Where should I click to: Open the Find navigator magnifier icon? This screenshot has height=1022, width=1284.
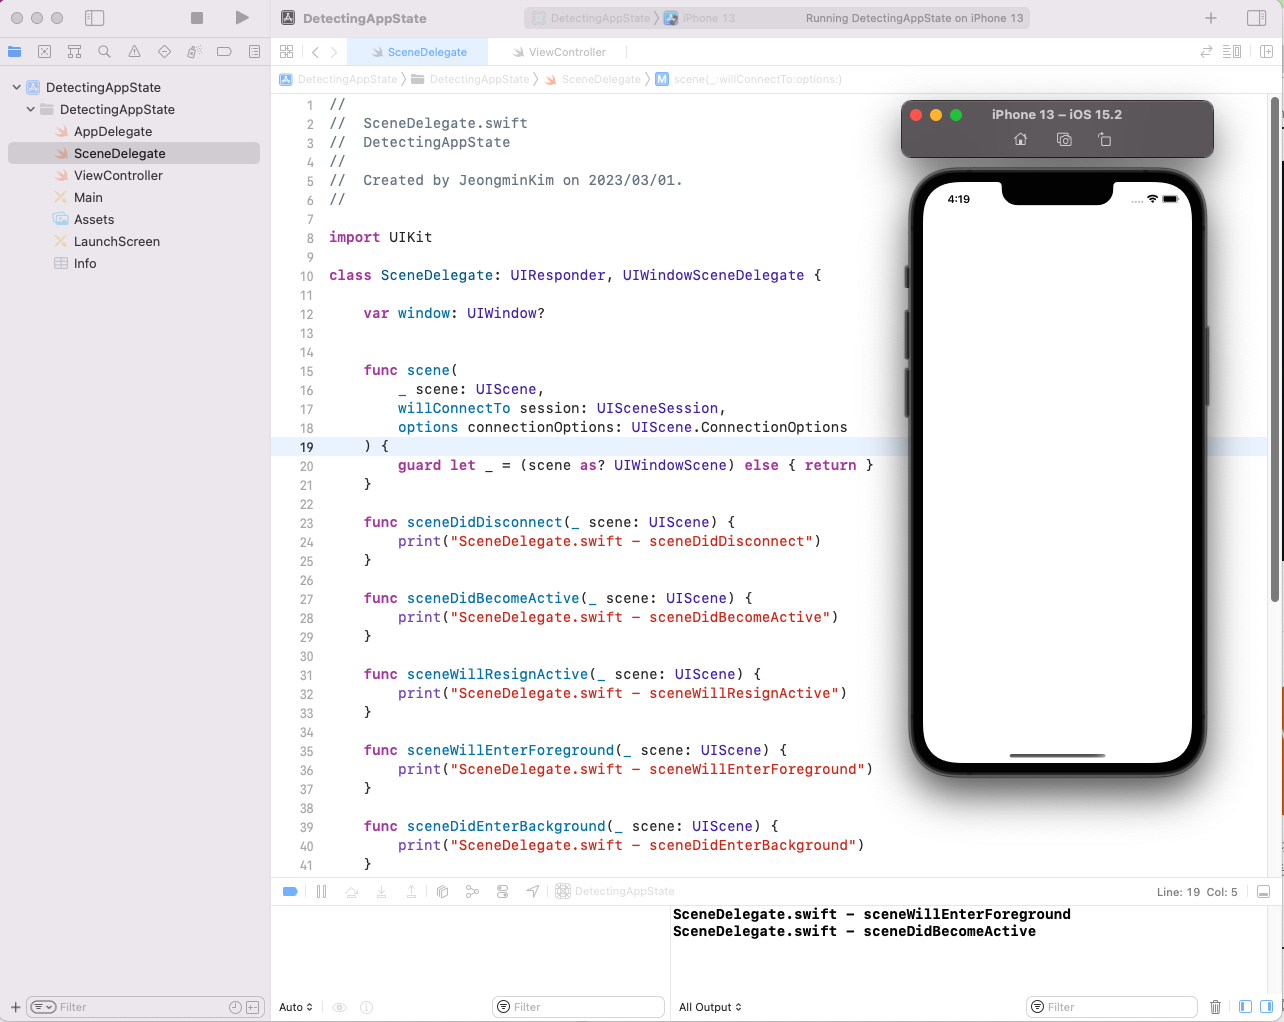click(x=105, y=52)
